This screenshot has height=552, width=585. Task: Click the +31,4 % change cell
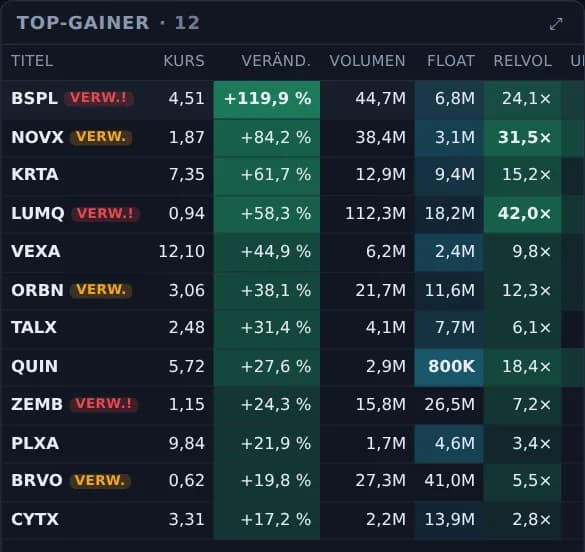click(267, 328)
